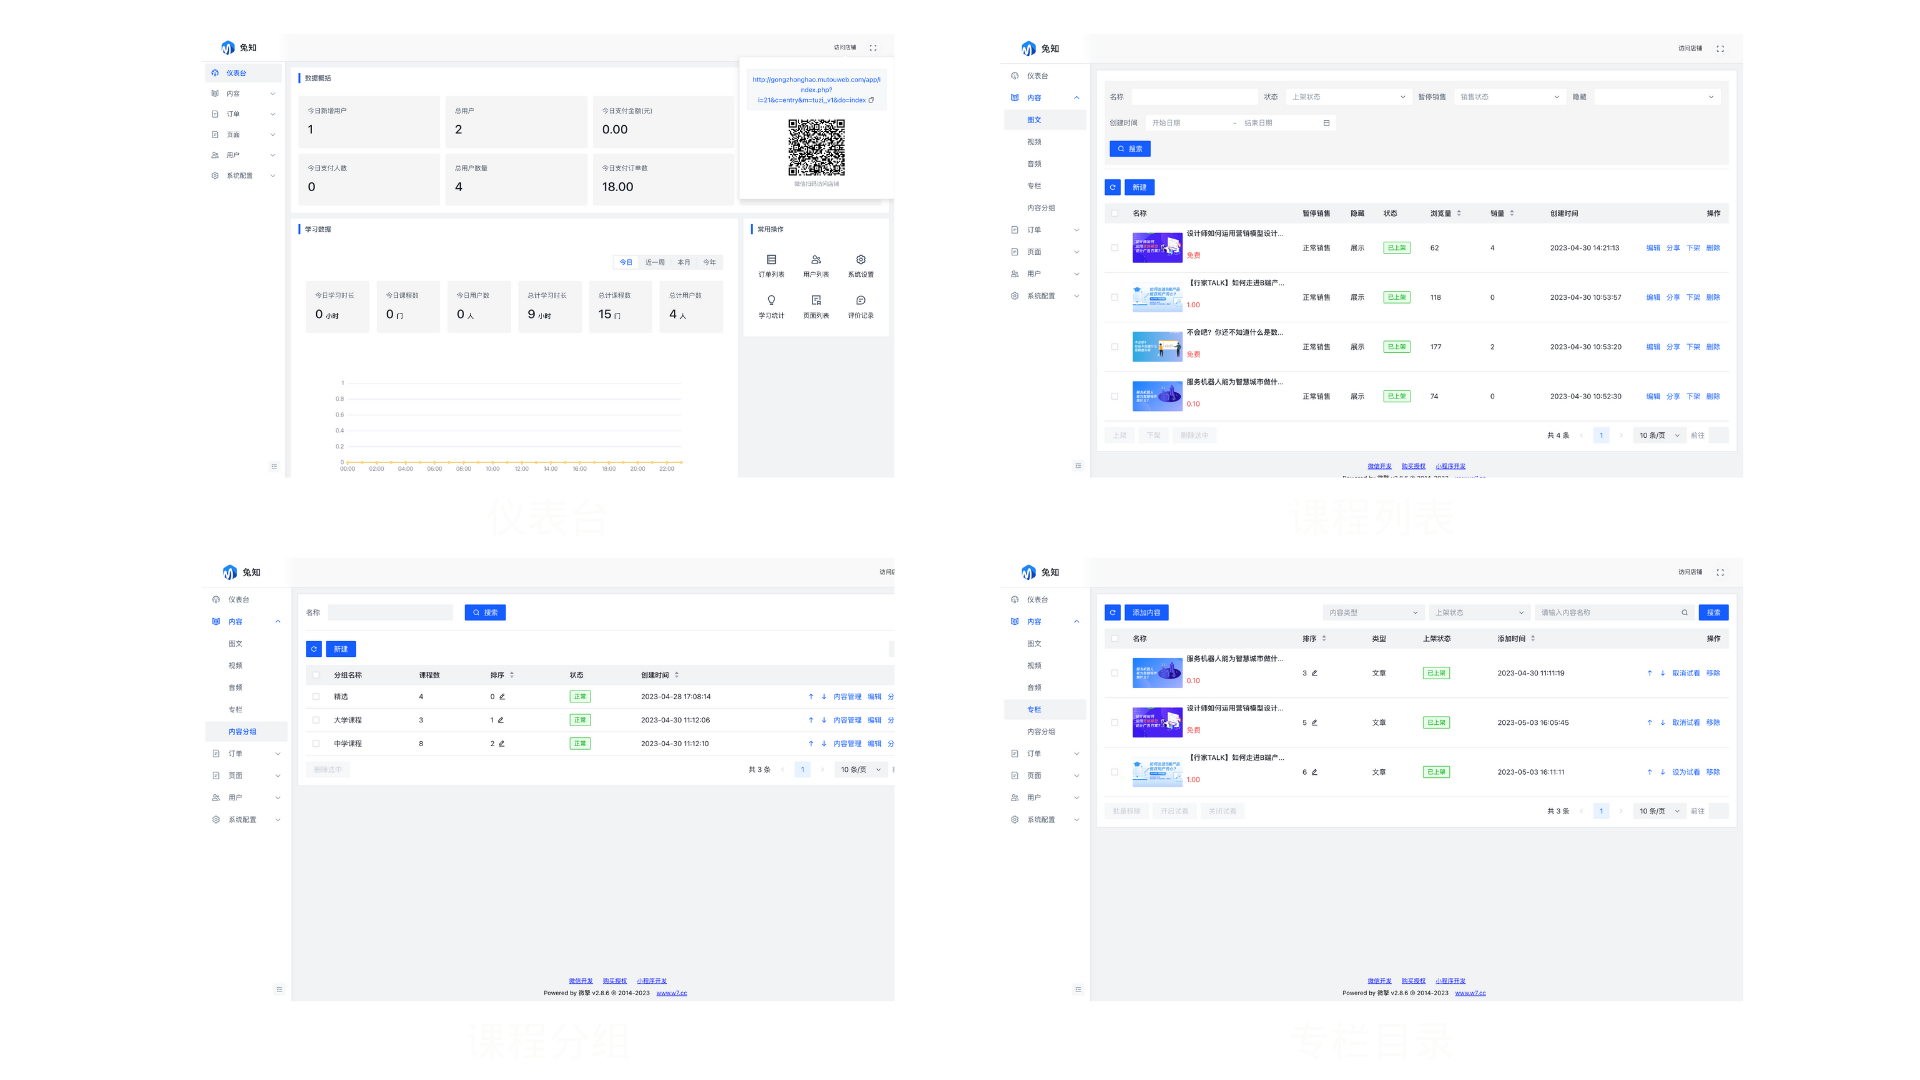Switch the study data to 今年
The width and height of the screenshot is (1920, 1080).
coord(710,262)
